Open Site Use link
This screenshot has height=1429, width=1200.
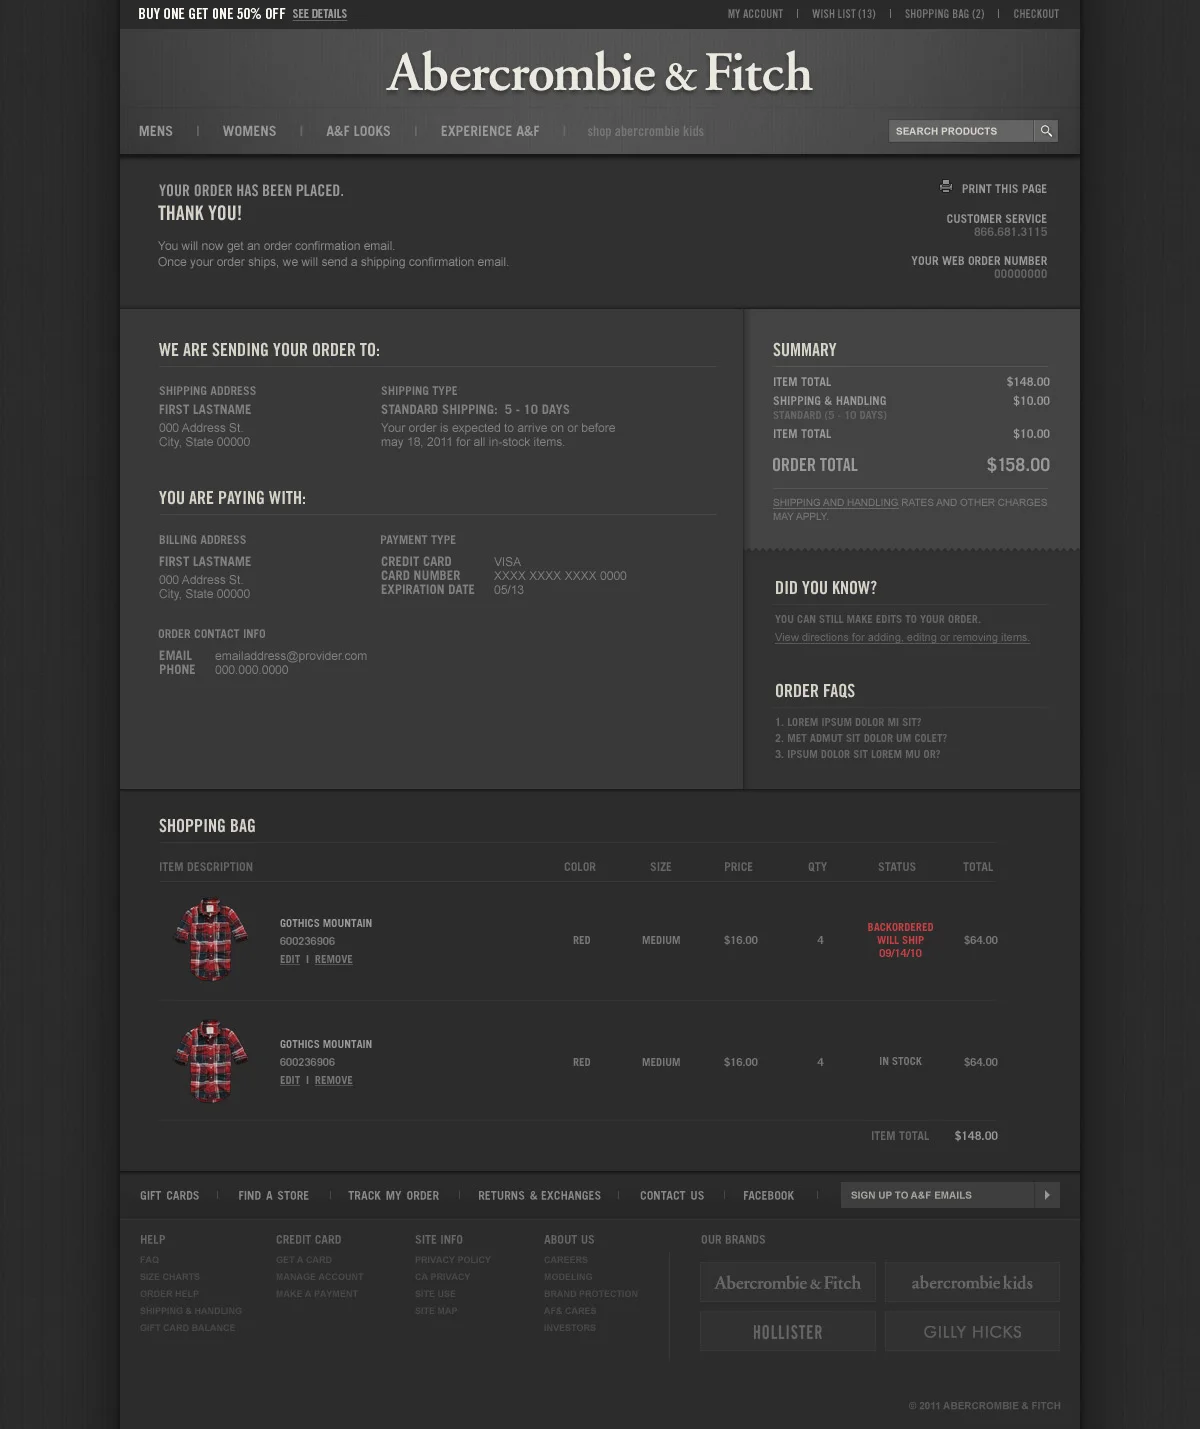coord(435,1294)
